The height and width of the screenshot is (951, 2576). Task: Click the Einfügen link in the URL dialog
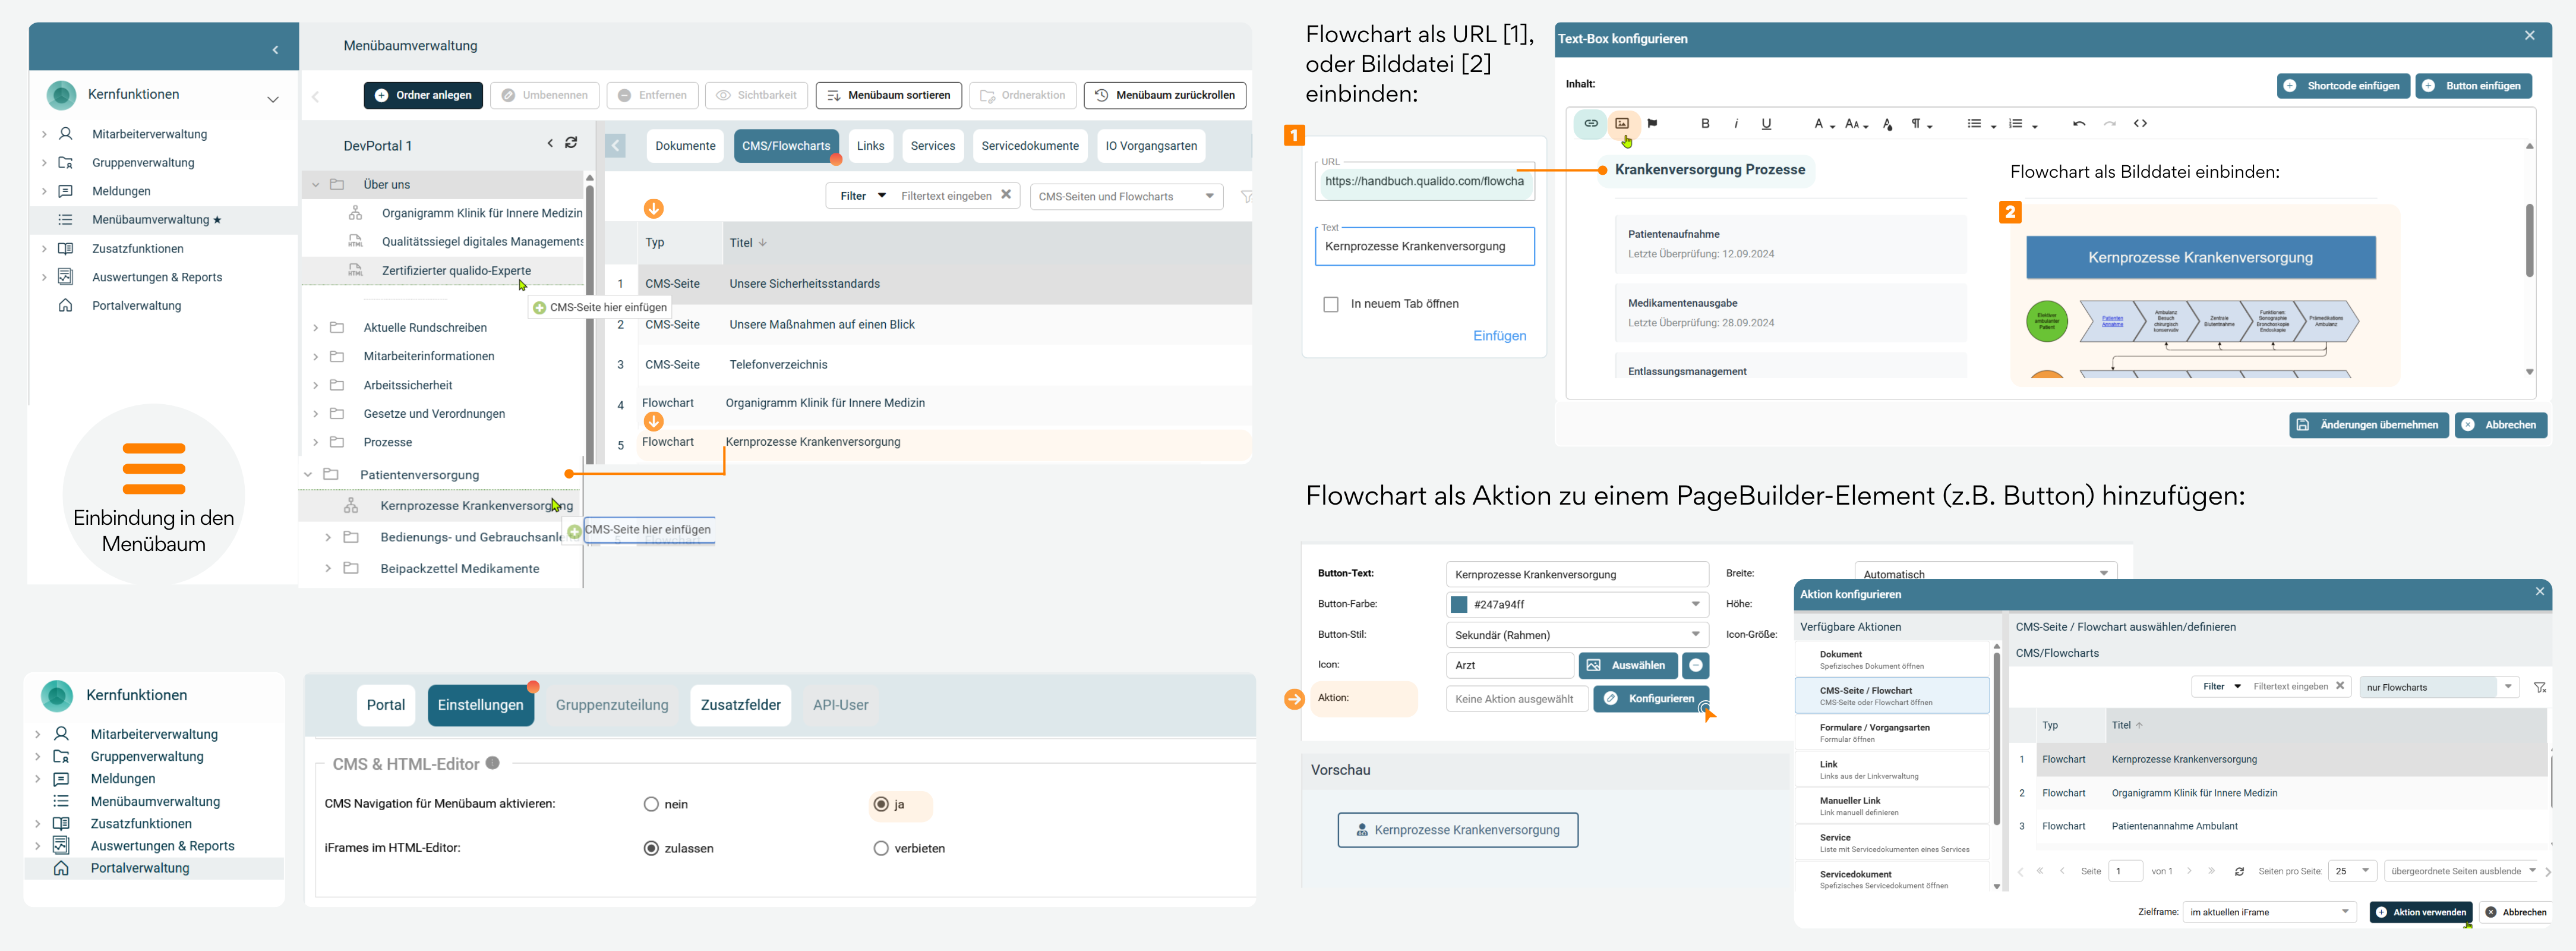pyautogui.click(x=1500, y=335)
